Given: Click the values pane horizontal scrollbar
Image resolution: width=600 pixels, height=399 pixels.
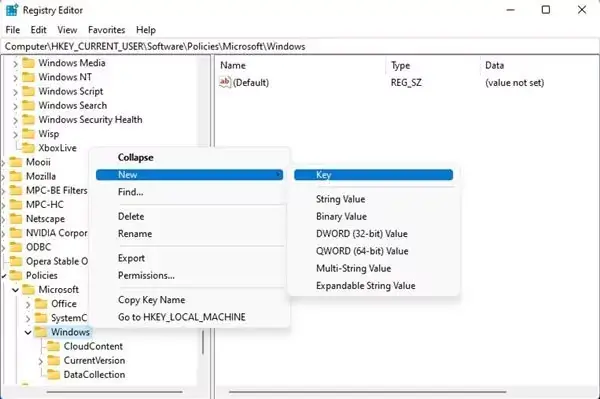Looking at the screenshot, I should (x=368, y=392).
